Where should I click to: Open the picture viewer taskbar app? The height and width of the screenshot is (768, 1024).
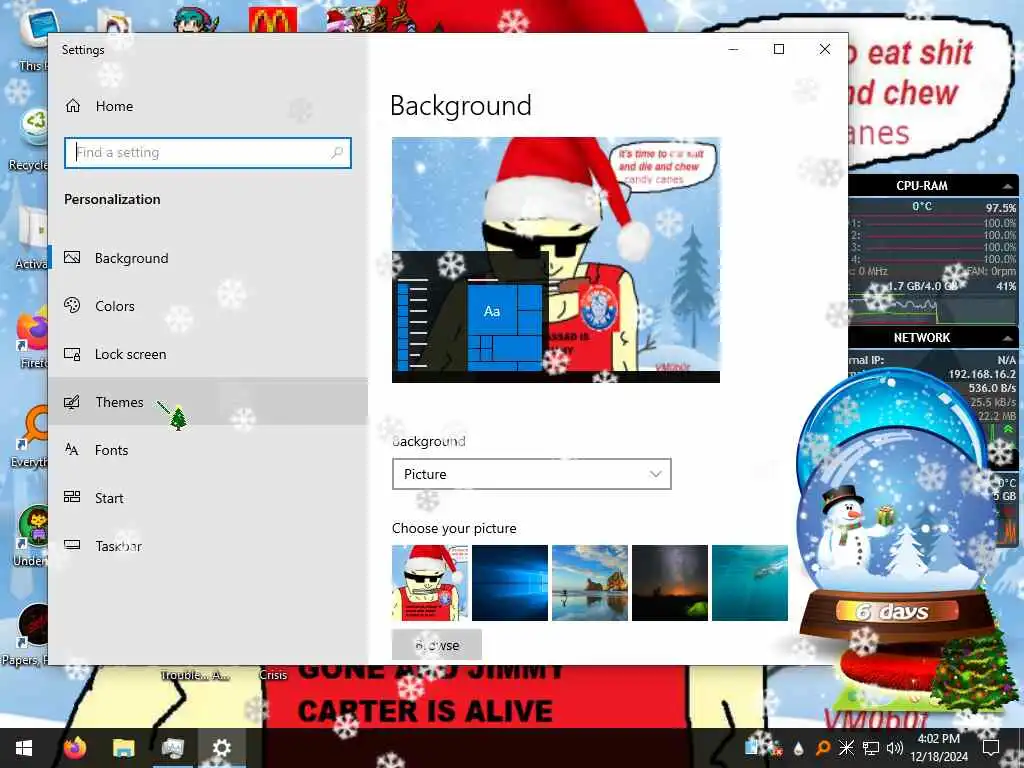(173, 748)
